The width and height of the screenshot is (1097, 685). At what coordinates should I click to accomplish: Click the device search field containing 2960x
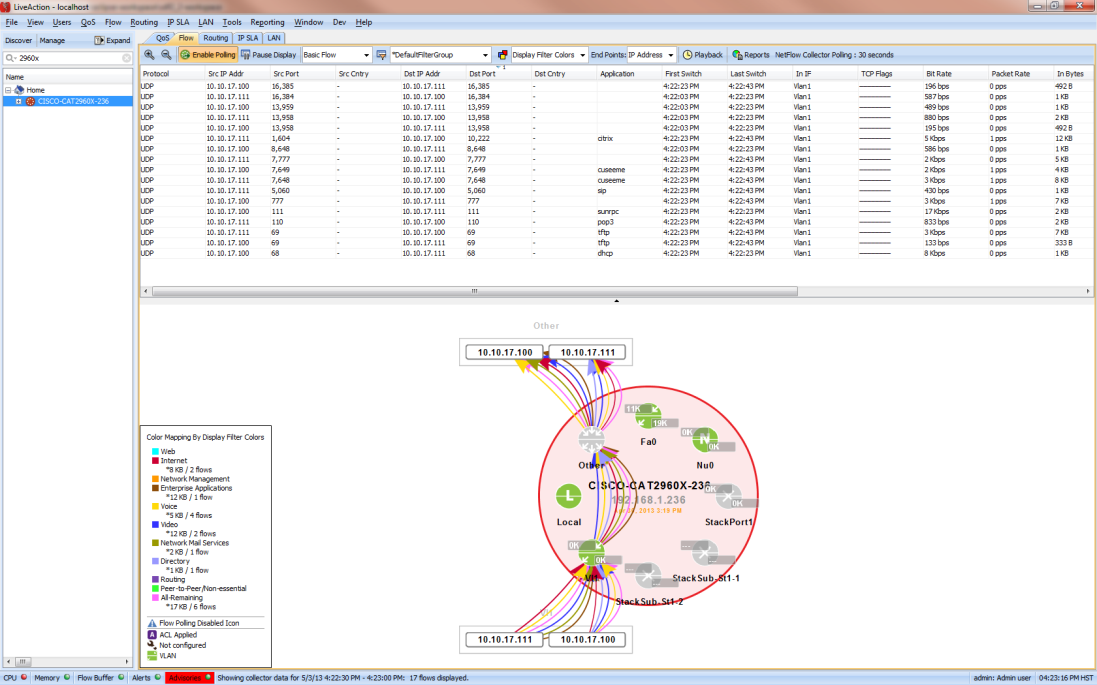tap(68, 58)
